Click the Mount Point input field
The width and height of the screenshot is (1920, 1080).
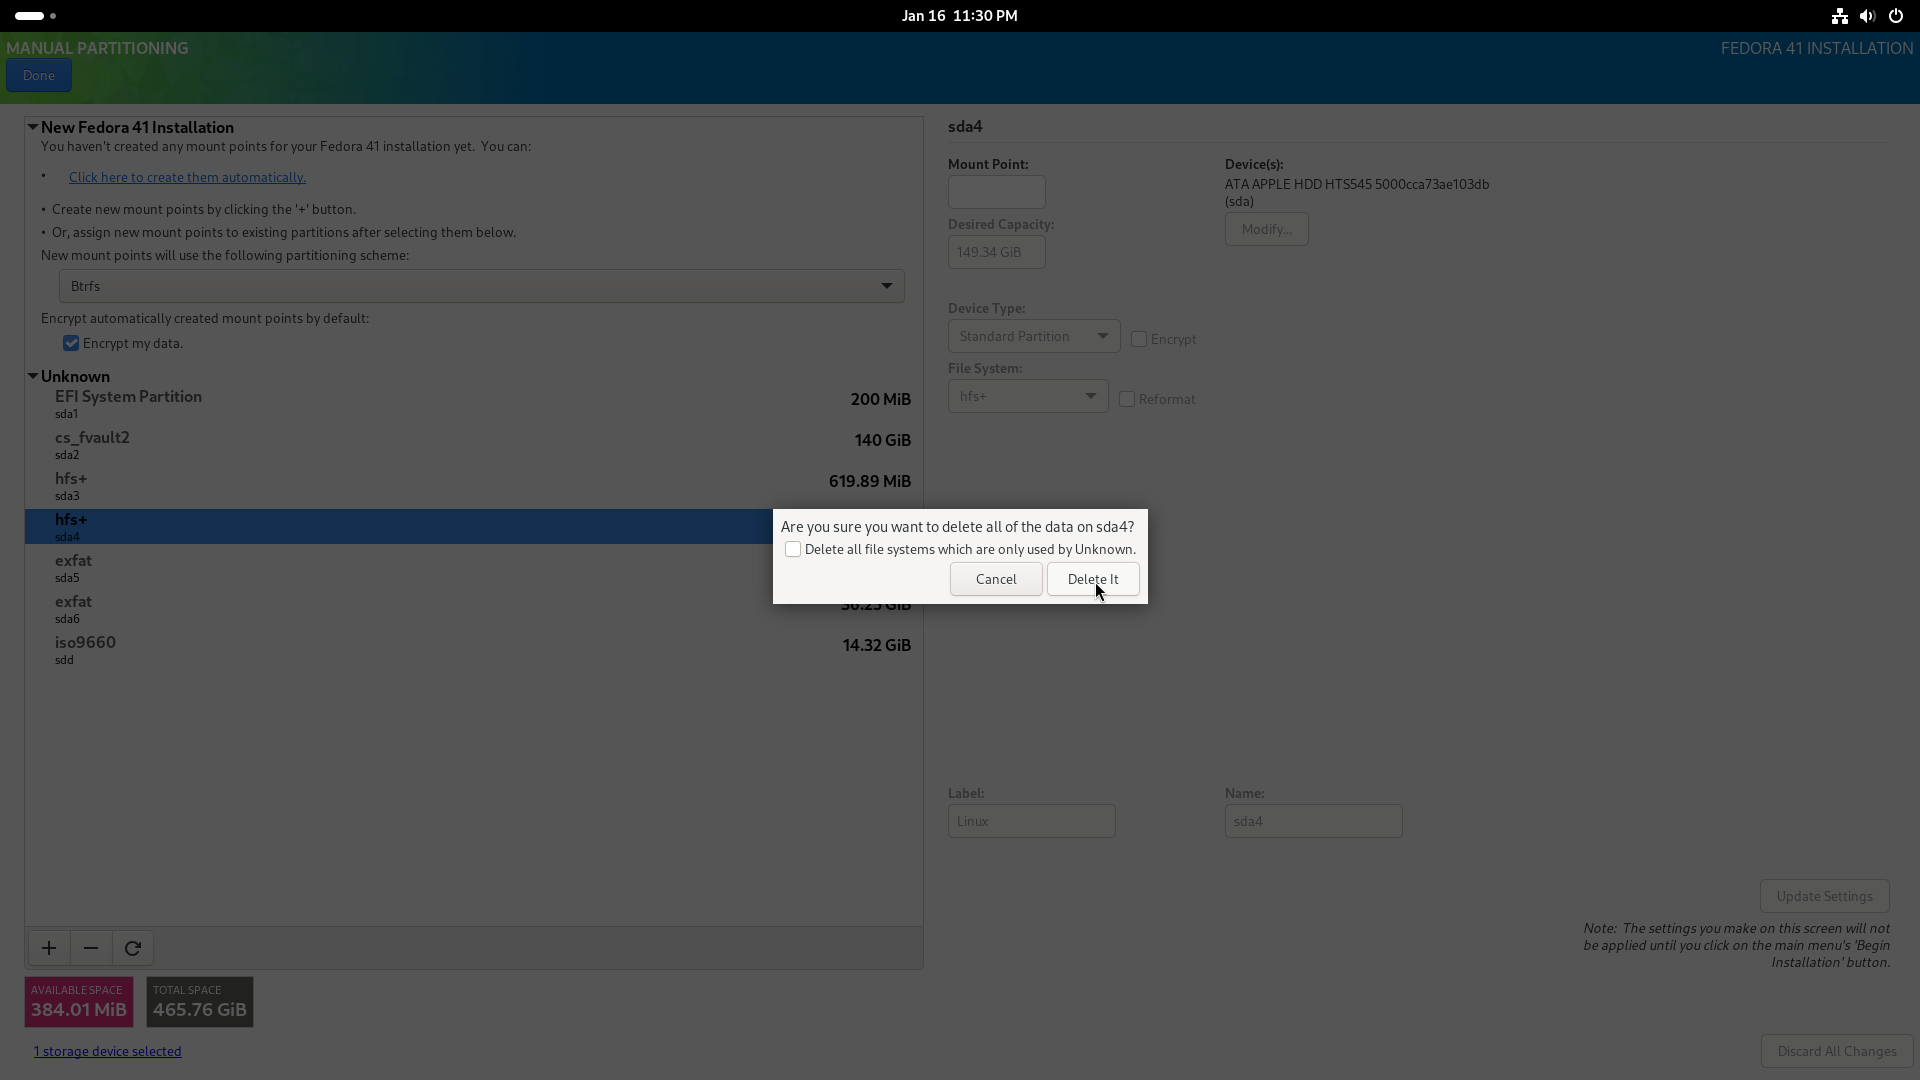click(997, 192)
